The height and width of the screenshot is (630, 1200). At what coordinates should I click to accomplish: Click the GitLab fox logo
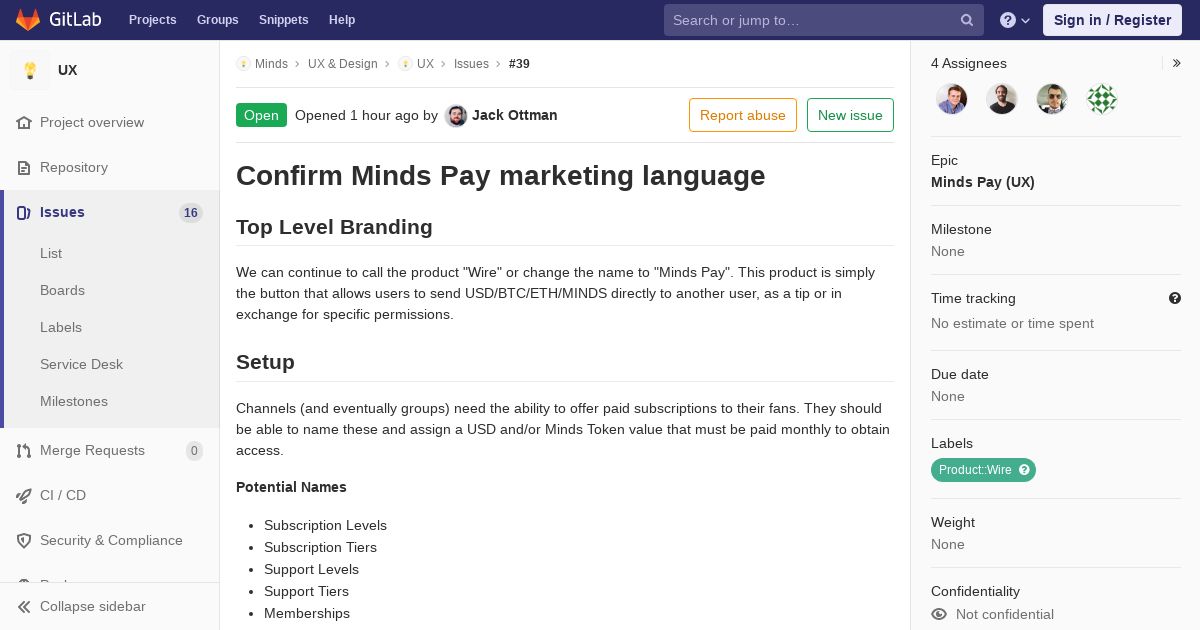28,19
